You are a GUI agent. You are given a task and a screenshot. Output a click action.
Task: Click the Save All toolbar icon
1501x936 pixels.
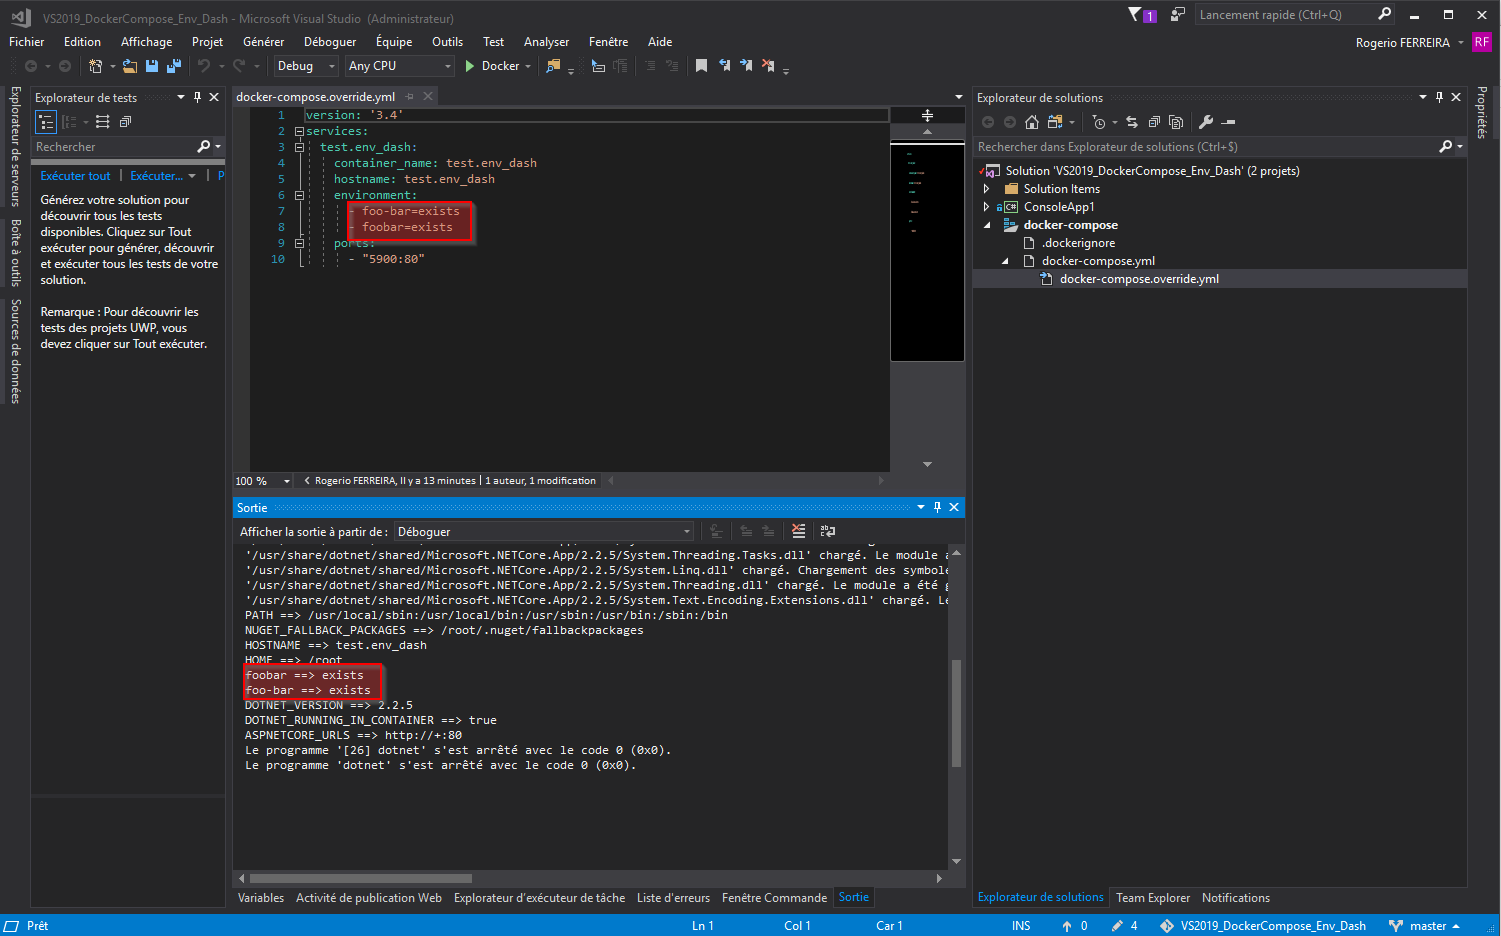174,66
